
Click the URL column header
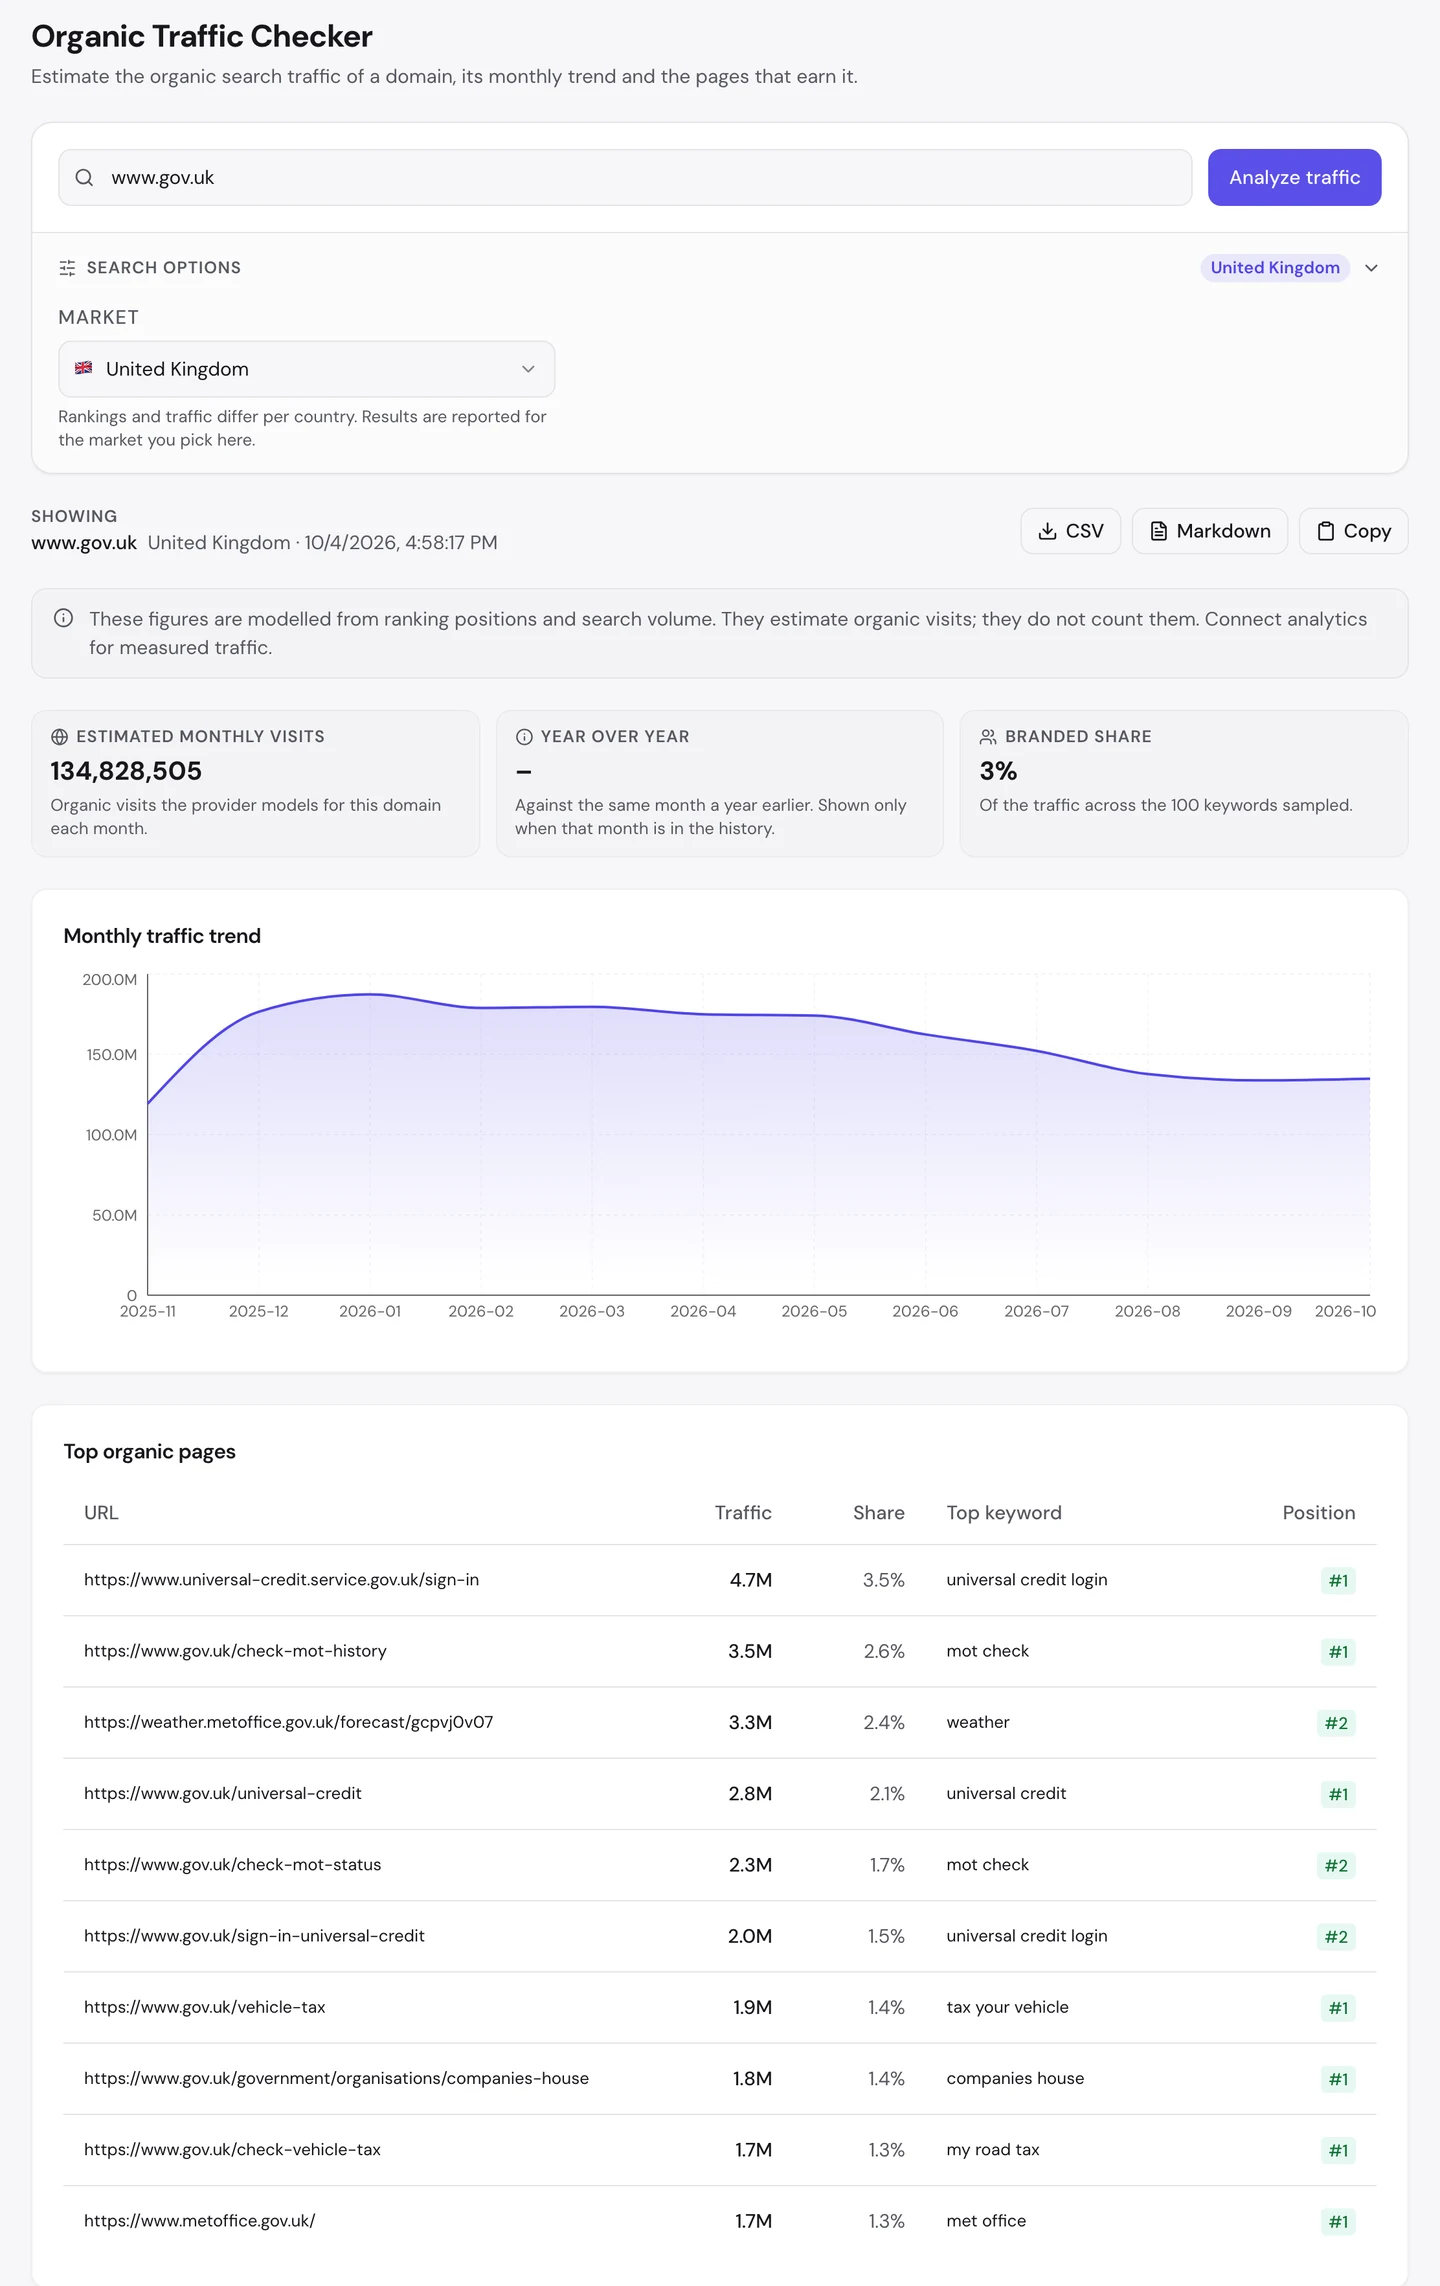(x=101, y=1513)
